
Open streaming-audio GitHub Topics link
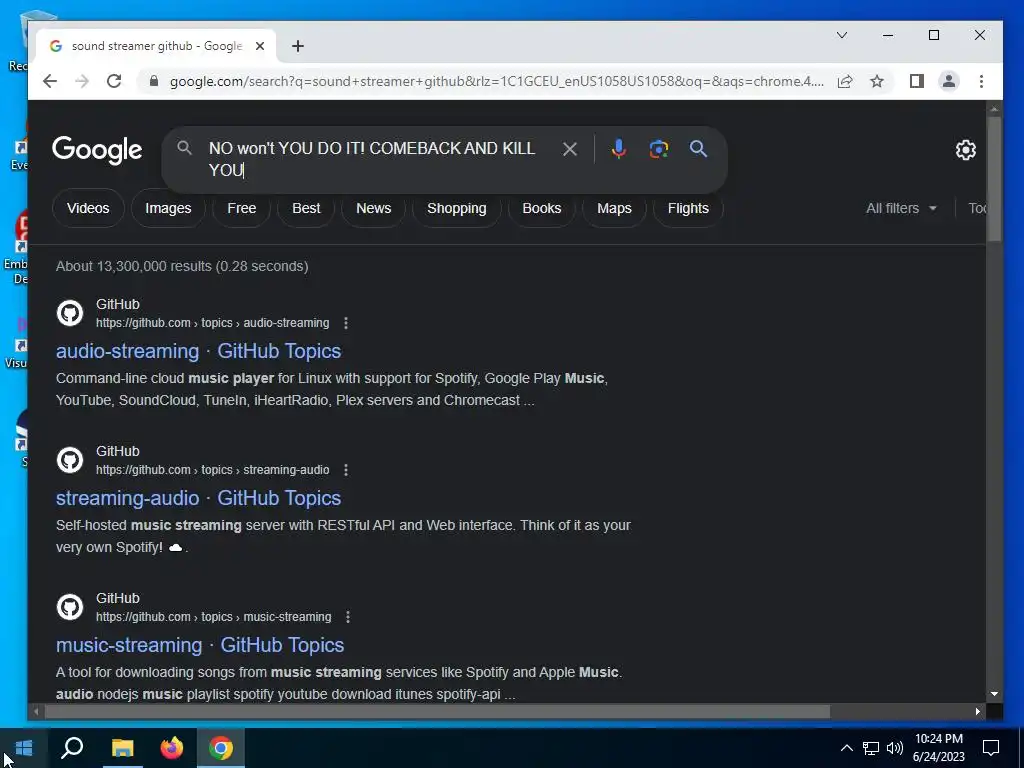point(199,498)
